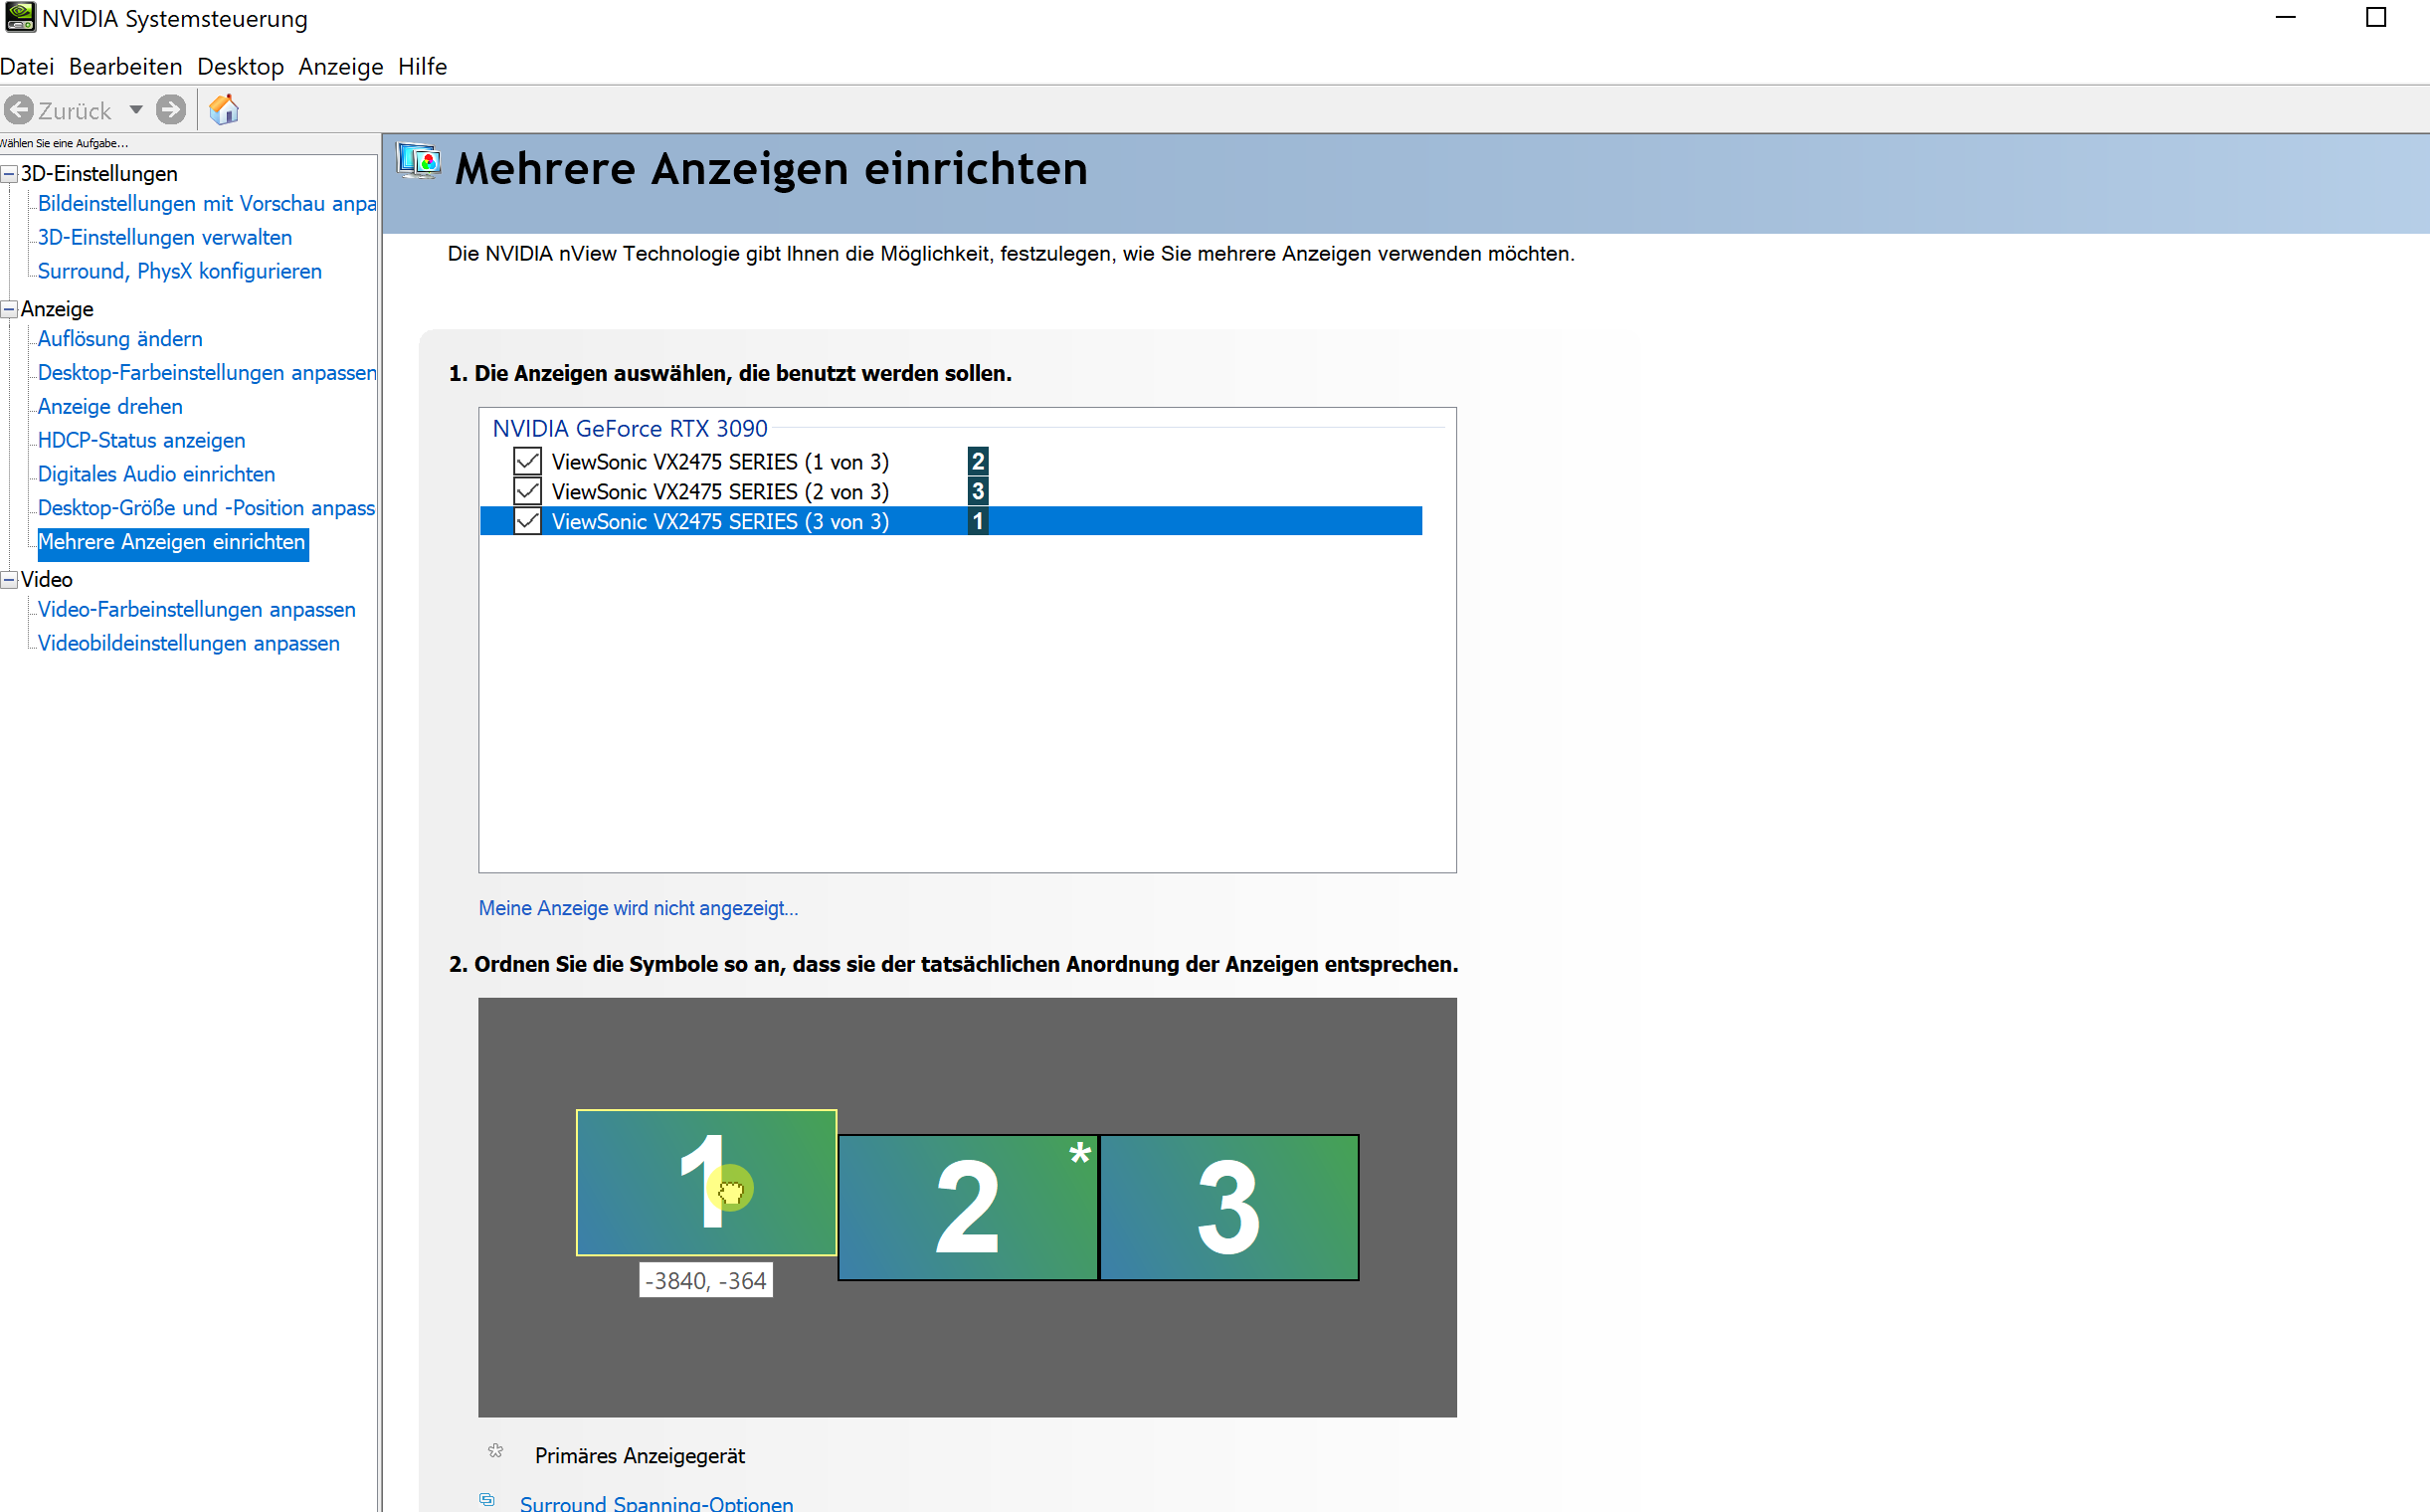The height and width of the screenshot is (1512, 2430).
Task: Open 'Auflösung ändern' in the sidebar
Action: point(120,339)
